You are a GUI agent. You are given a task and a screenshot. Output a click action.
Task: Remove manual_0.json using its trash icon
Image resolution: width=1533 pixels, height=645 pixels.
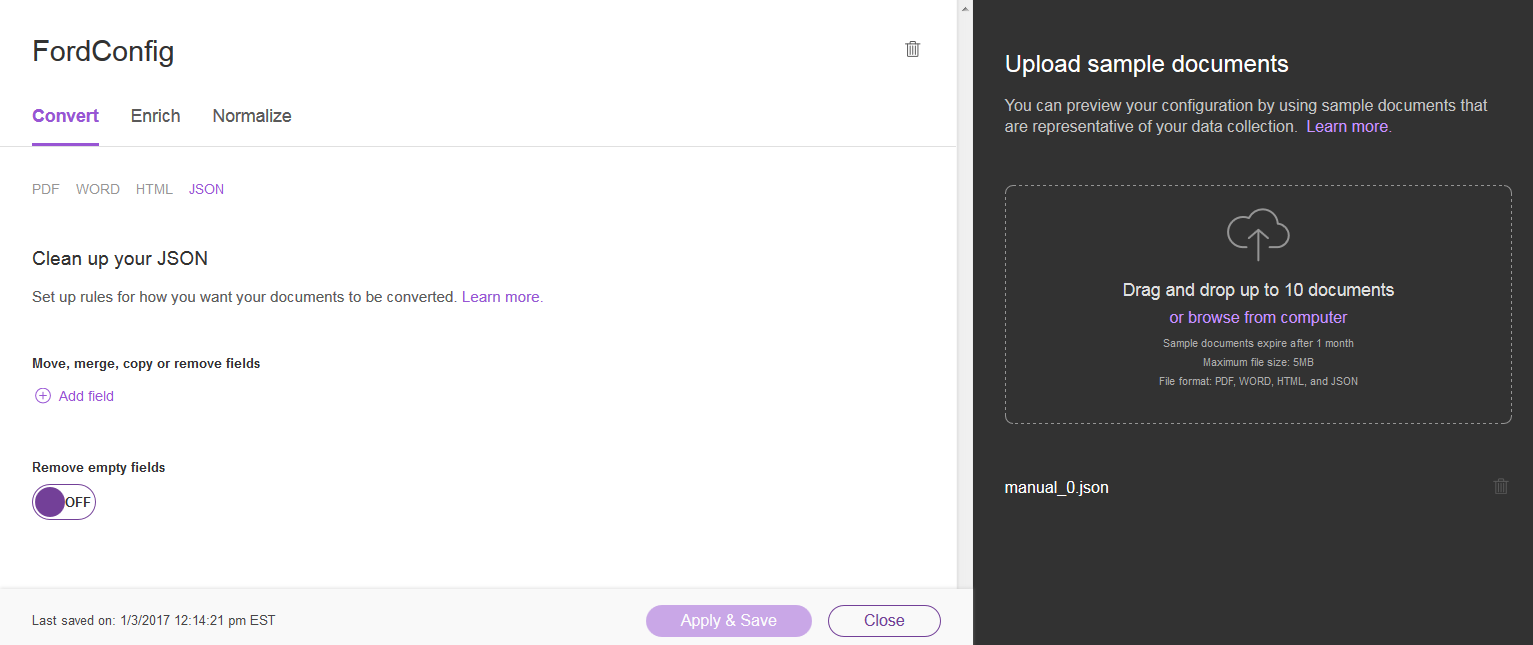(x=1500, y=487)
